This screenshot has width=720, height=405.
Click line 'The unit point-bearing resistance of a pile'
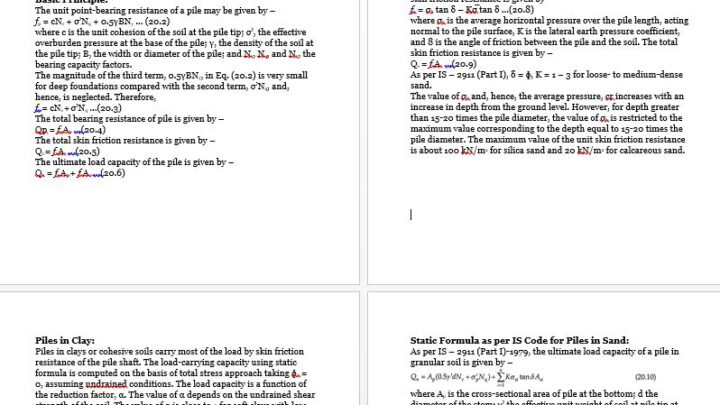pyautogui.click(x=155, y=10)
